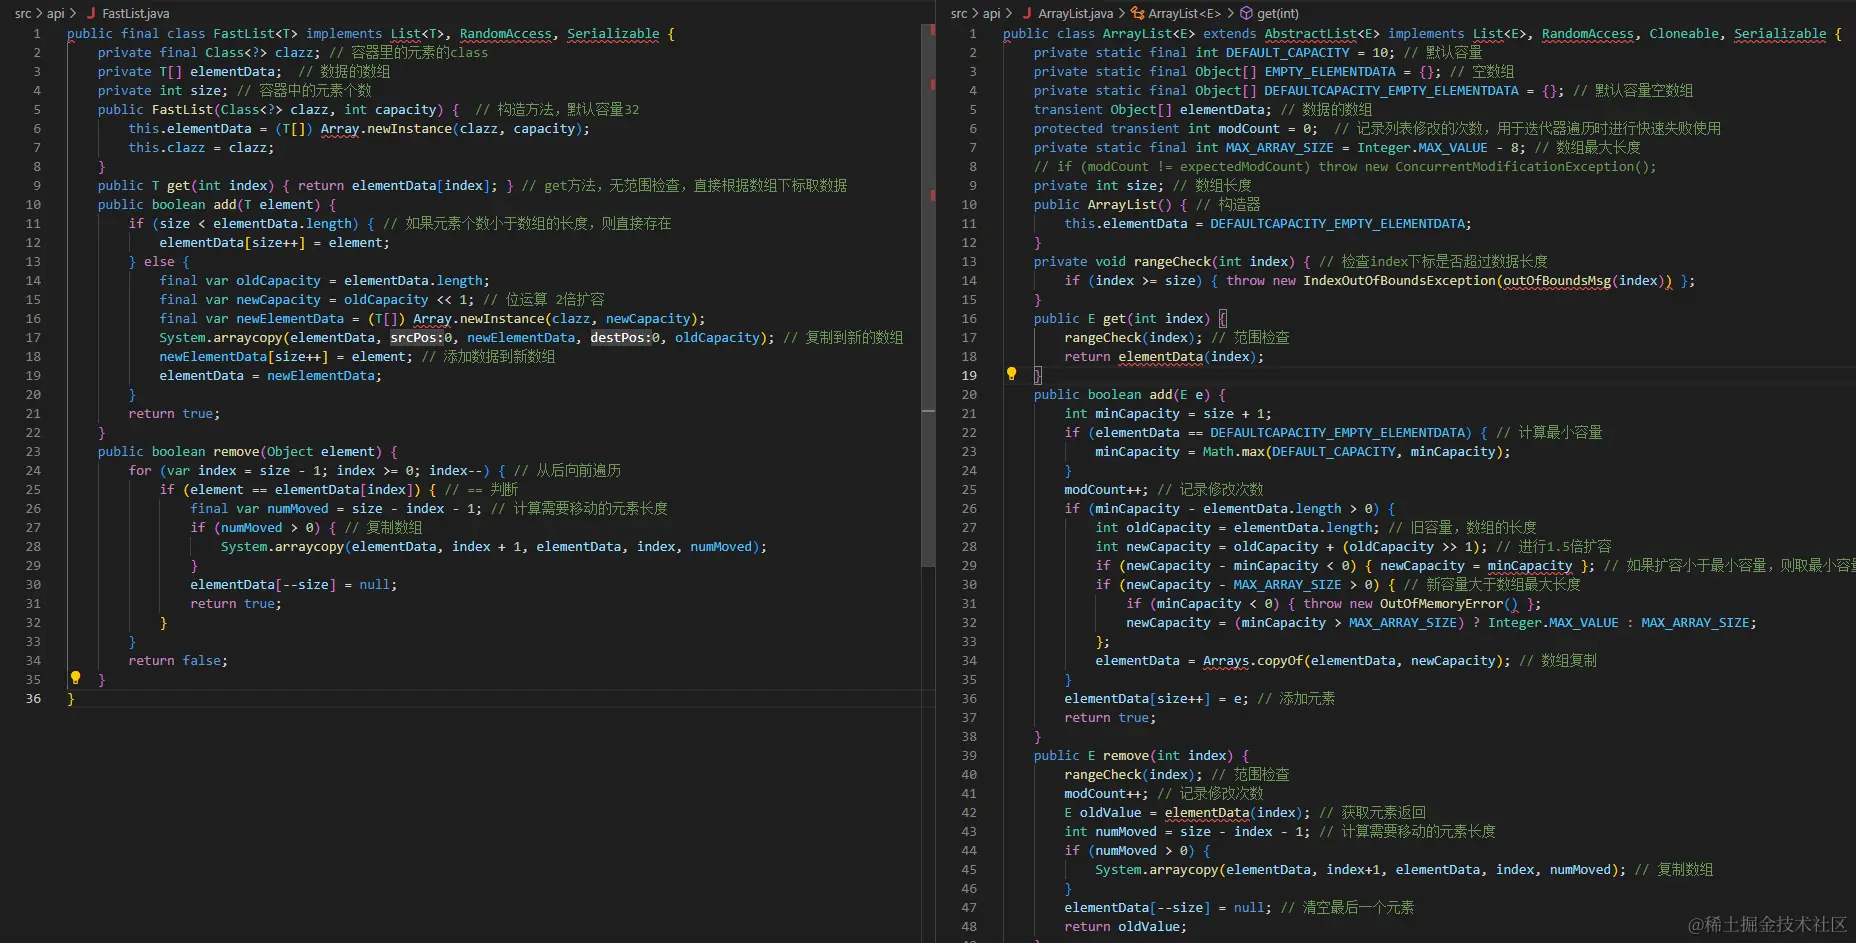Click 'Arrays.copyOf' call in ArrayList.java
Viewport: 1856px width, 943px height.
click(x=1252, y=661)
